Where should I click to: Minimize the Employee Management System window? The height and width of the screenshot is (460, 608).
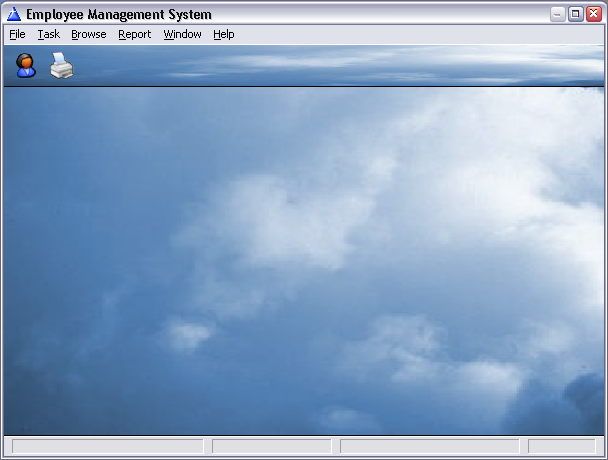click(x=557, y=14)
